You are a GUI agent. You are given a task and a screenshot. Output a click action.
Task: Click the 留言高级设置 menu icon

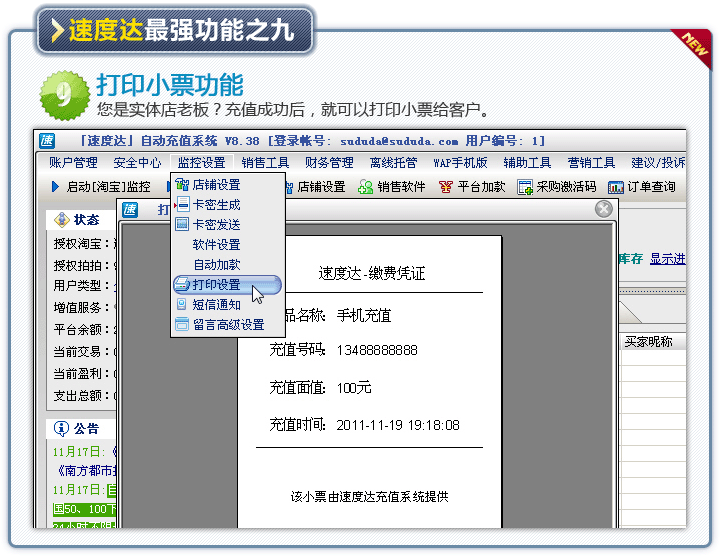point(182,324)
